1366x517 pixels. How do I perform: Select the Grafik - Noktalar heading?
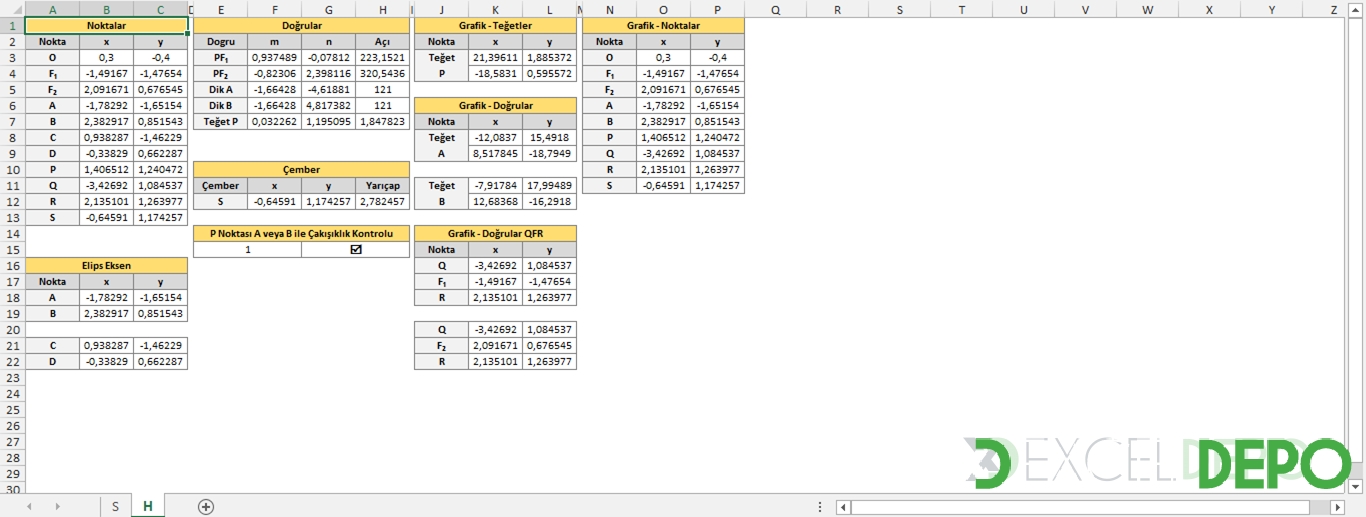(x=663, y=25)
